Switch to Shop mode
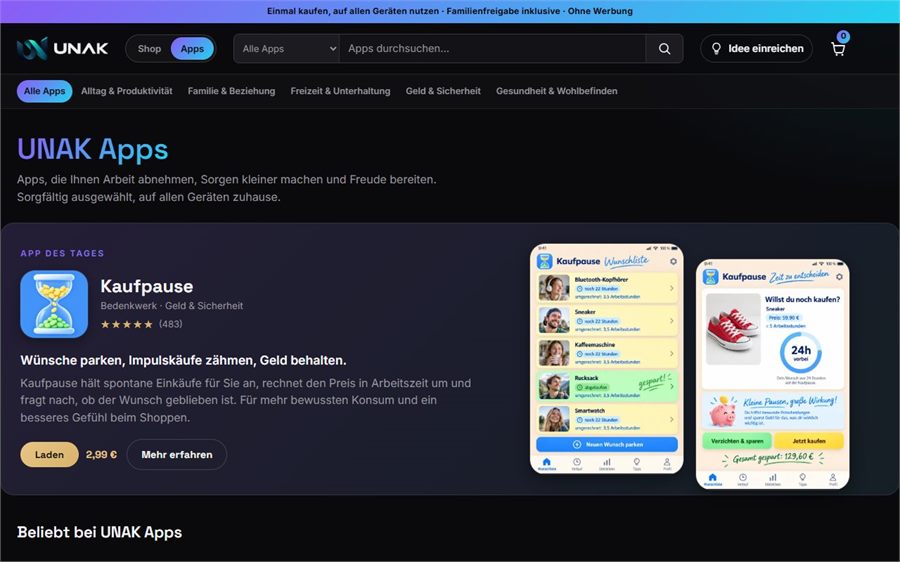900x562 pixels. 149,49
